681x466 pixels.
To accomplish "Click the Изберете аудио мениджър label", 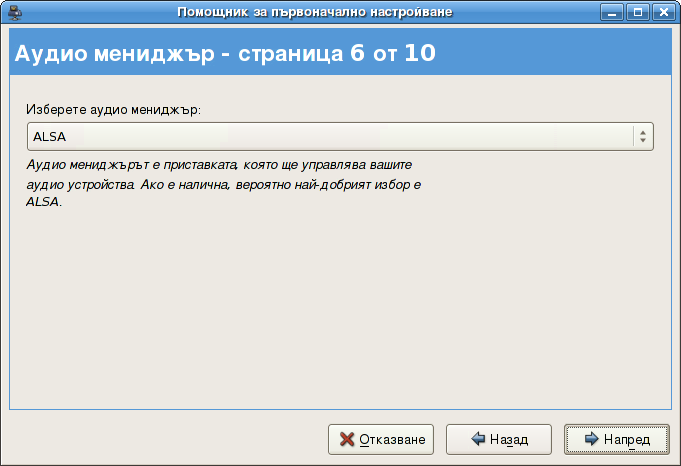I will (x=113, y=109).
